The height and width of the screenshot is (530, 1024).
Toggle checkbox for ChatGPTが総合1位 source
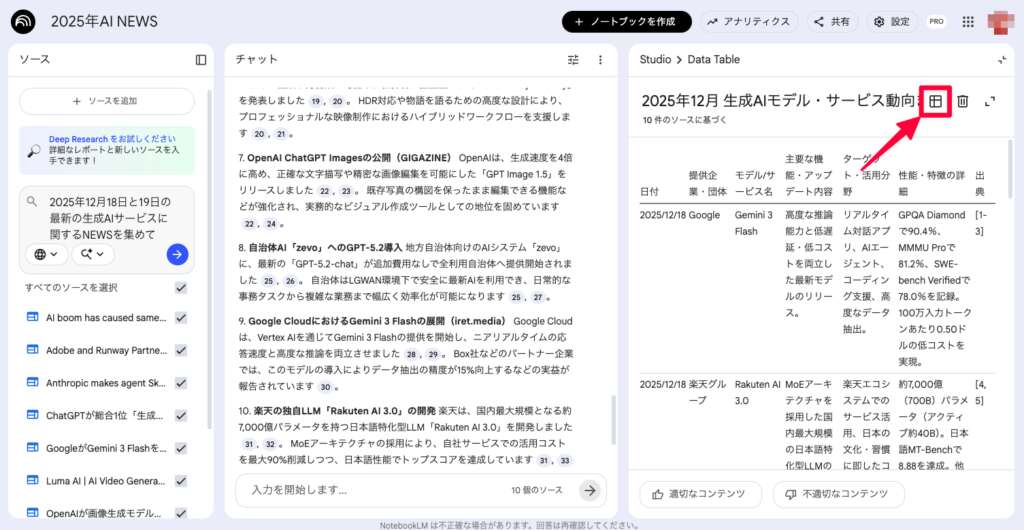click(x=181, y=415)
